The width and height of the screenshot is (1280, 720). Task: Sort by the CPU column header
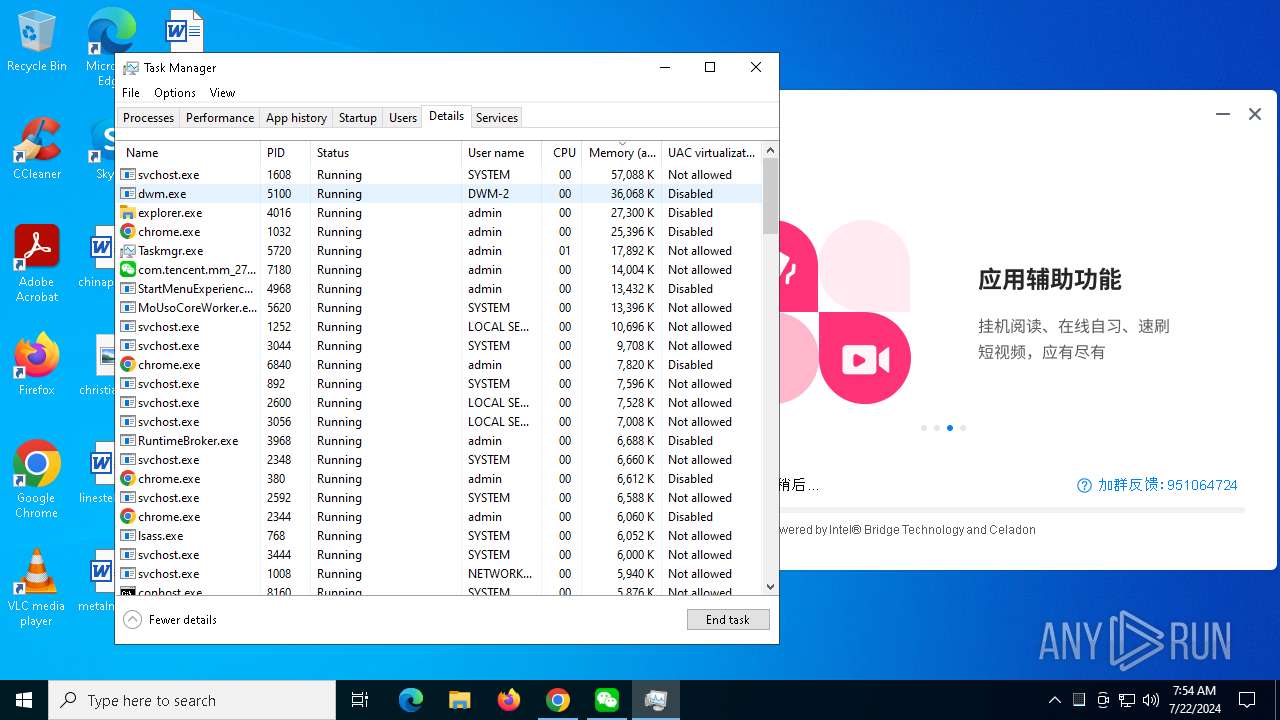tap(562, 153)
